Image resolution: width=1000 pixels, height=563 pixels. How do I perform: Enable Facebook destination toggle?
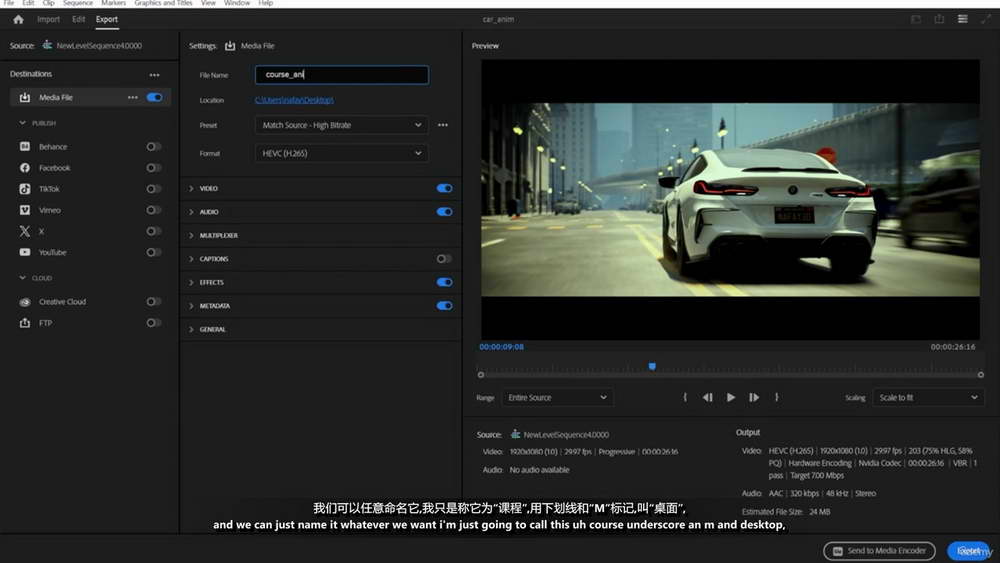click(x=153, y=168)
